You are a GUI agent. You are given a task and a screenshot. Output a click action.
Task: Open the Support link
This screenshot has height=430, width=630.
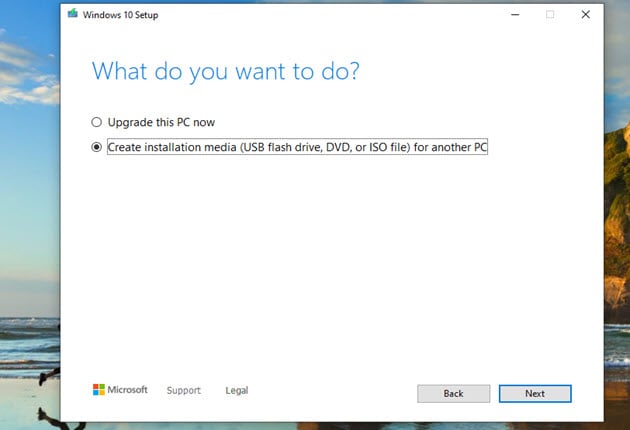click(184, 390)
